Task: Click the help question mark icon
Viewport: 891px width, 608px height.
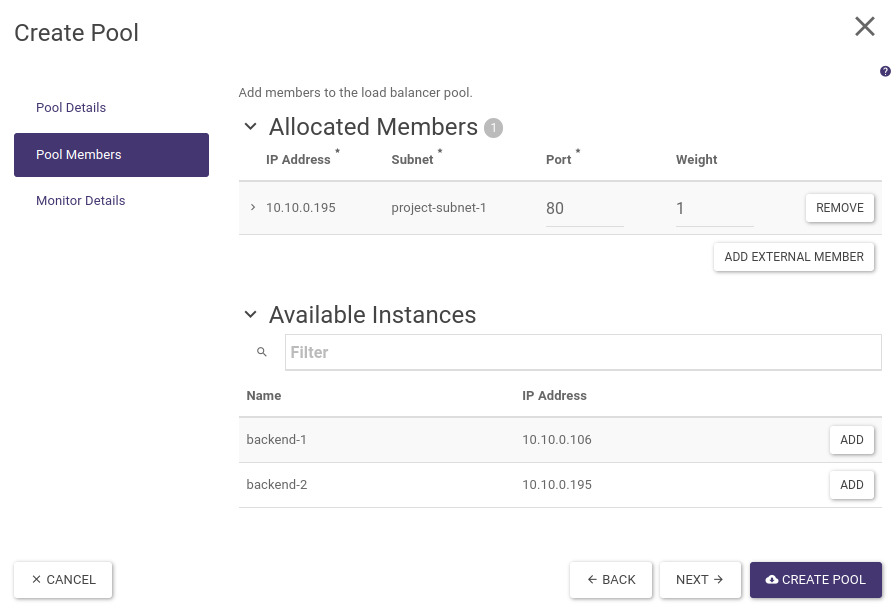Action: (885, 72)
